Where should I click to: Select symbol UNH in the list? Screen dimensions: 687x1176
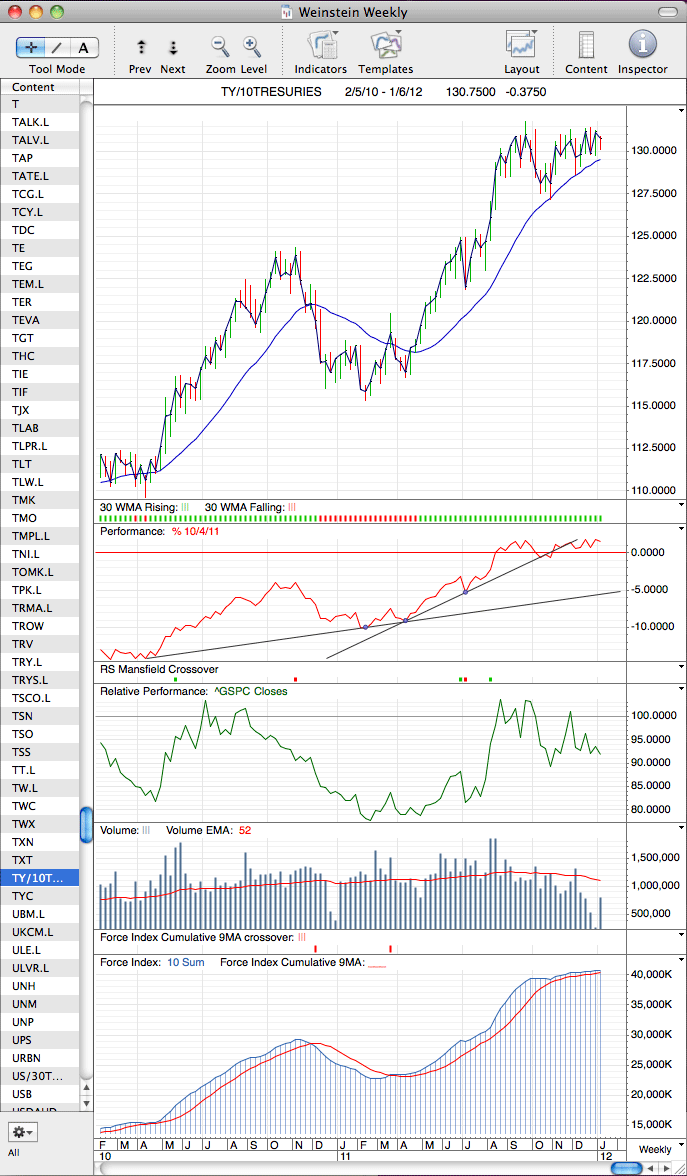pyautogui.click(x=40, y=986)
